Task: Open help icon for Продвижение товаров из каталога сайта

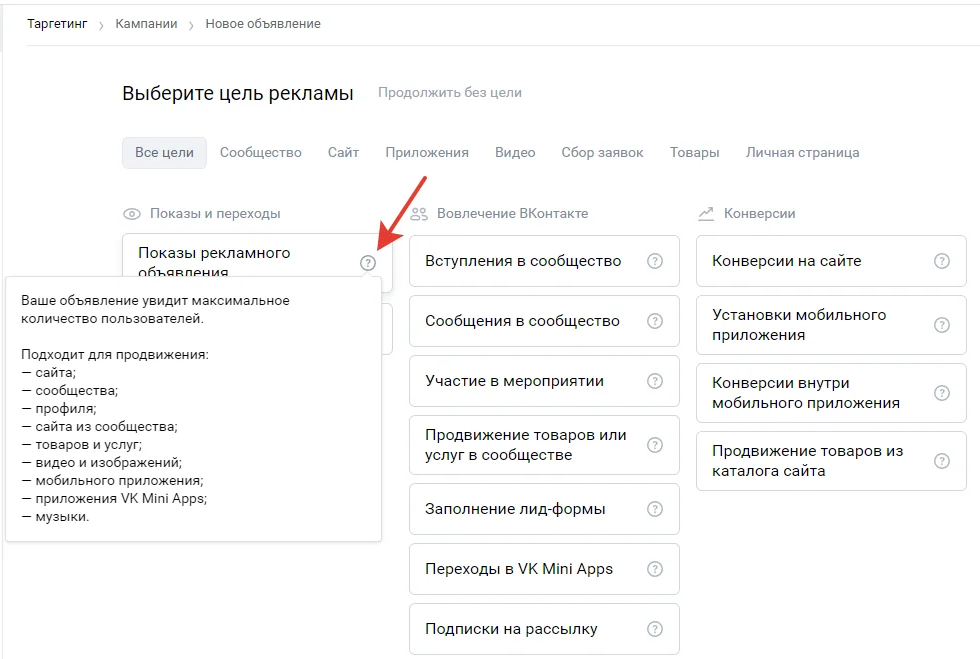Action: click(x=941, y=461)
